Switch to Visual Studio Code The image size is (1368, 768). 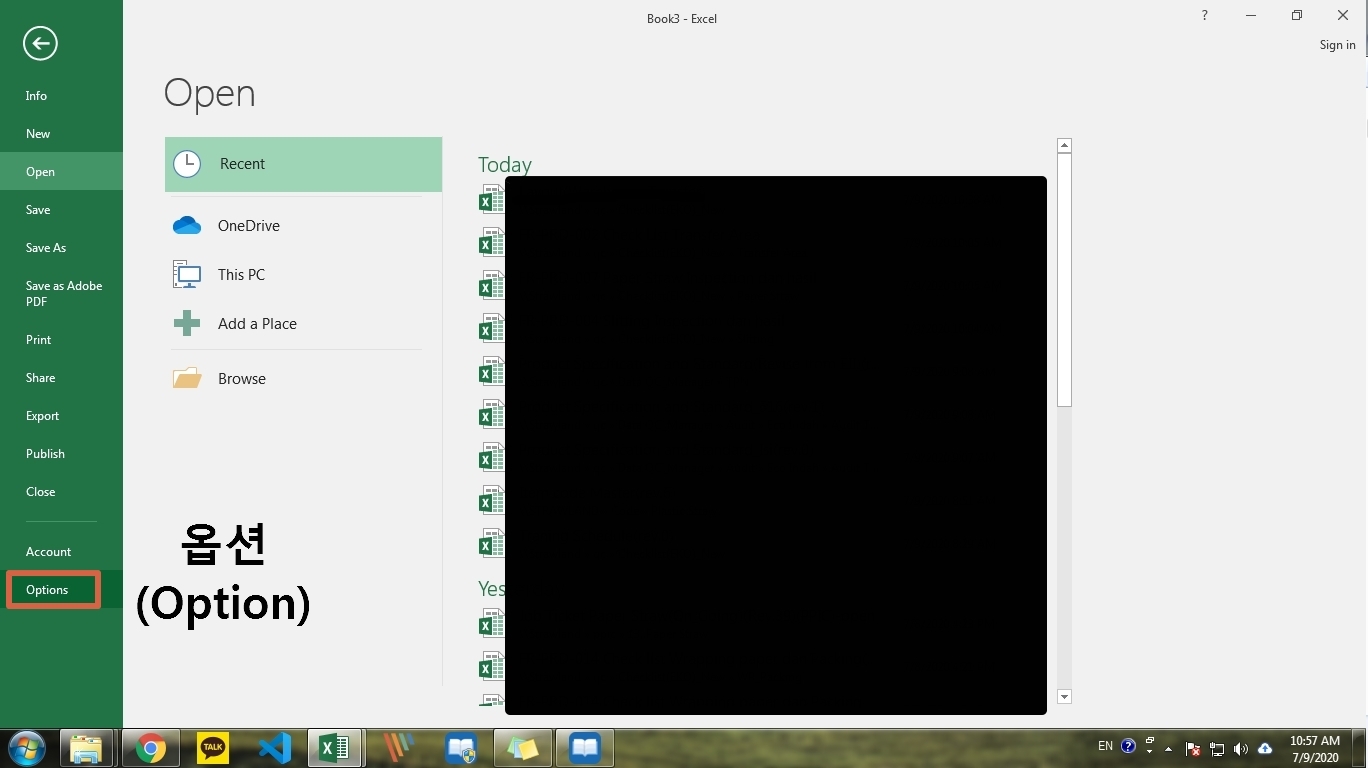(274, 748)
